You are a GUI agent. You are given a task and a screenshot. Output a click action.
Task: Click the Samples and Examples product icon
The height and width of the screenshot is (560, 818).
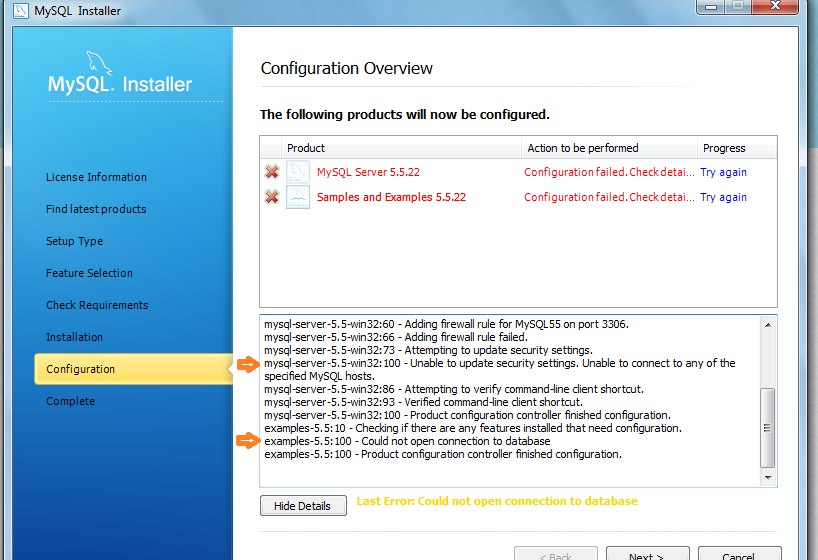pyautogui.click(x=298, y=197)
